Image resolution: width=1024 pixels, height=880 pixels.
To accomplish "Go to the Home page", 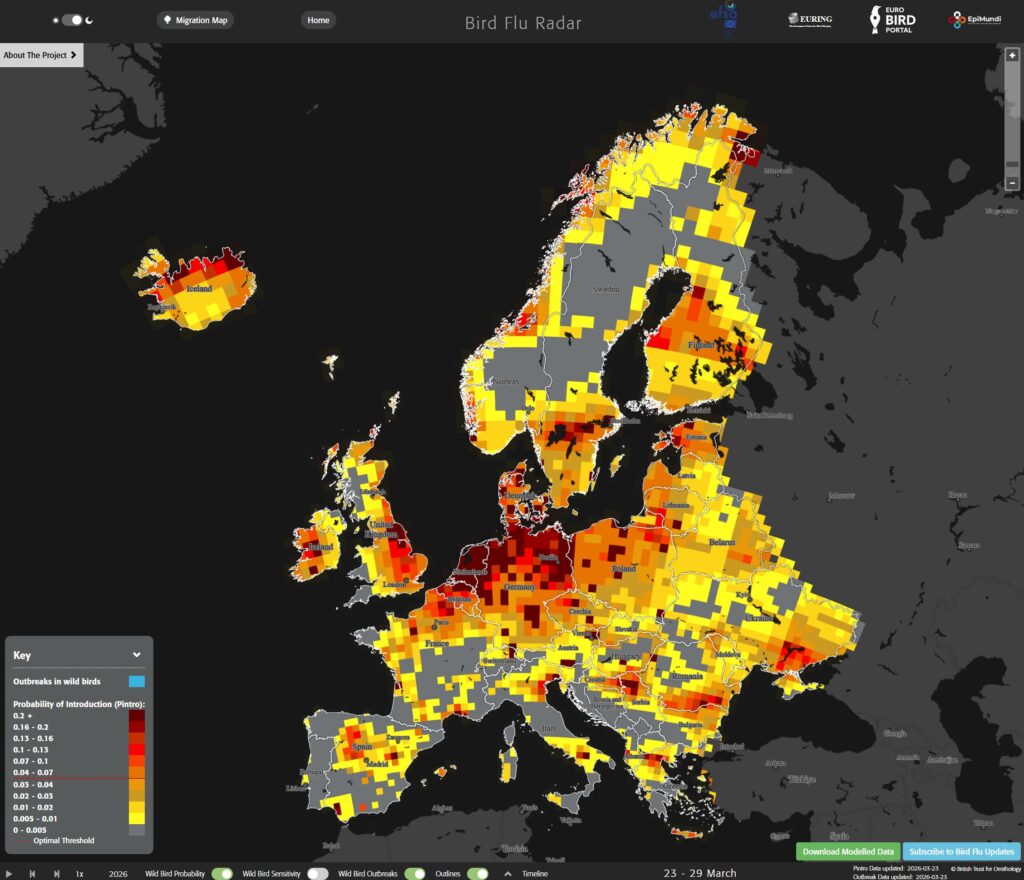I will click(x=318, y=20).
